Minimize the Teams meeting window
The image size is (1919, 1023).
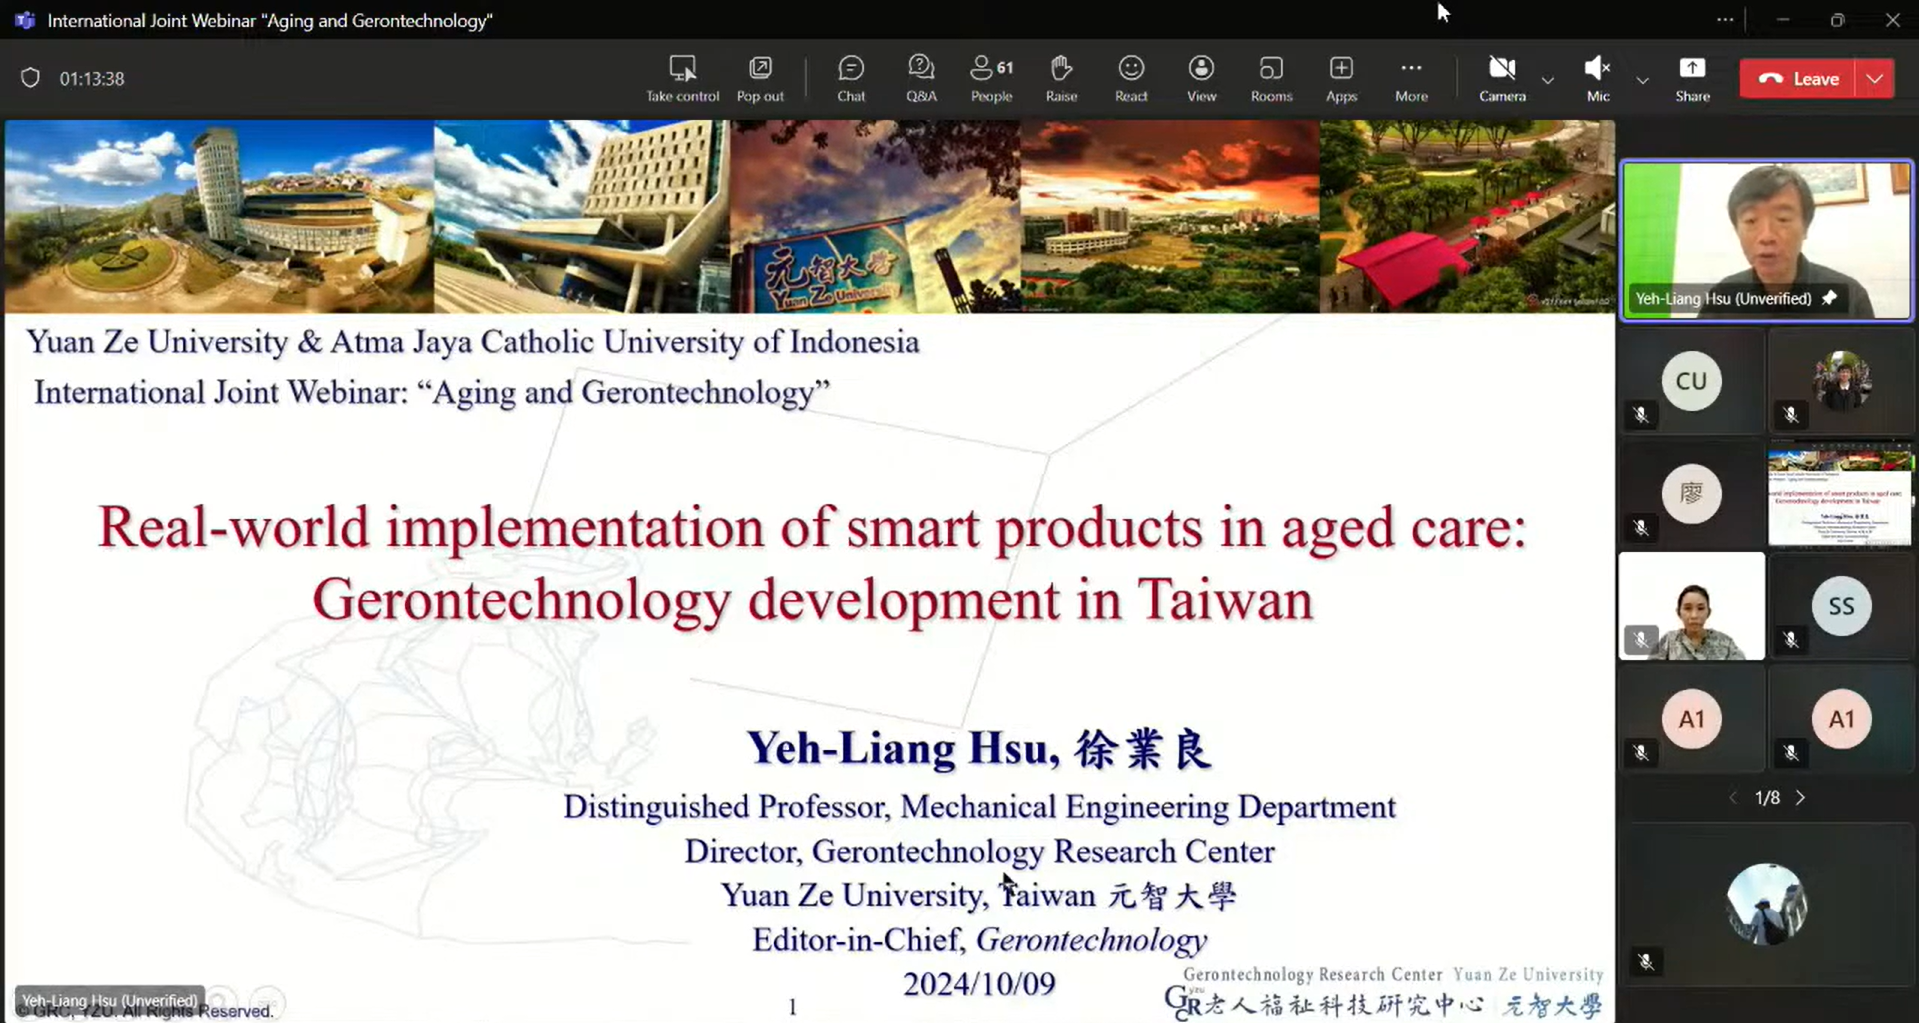(1783, 20)
